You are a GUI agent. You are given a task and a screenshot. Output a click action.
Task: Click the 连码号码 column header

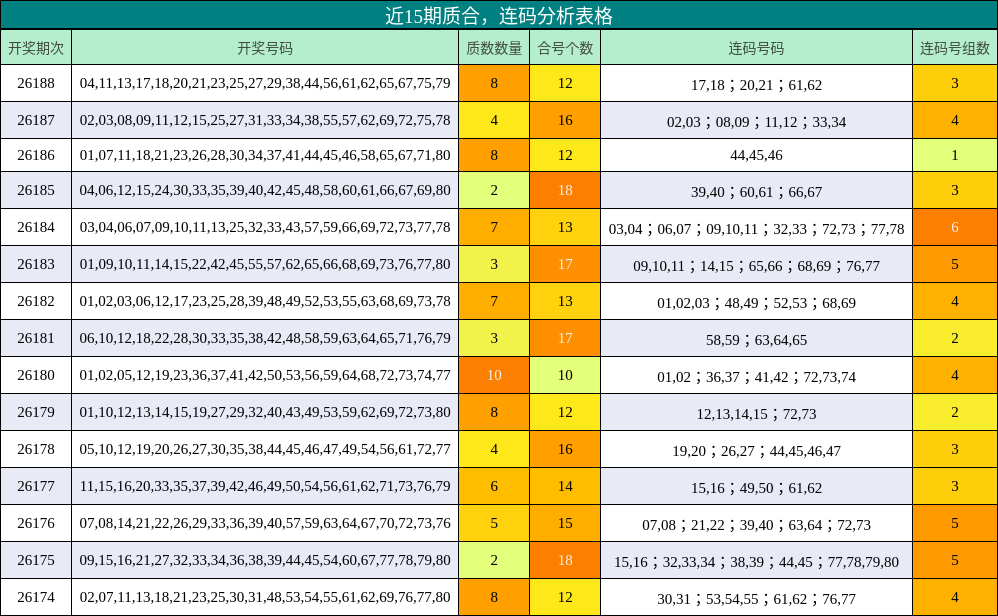pyautogui.click(x=756, y=48)
